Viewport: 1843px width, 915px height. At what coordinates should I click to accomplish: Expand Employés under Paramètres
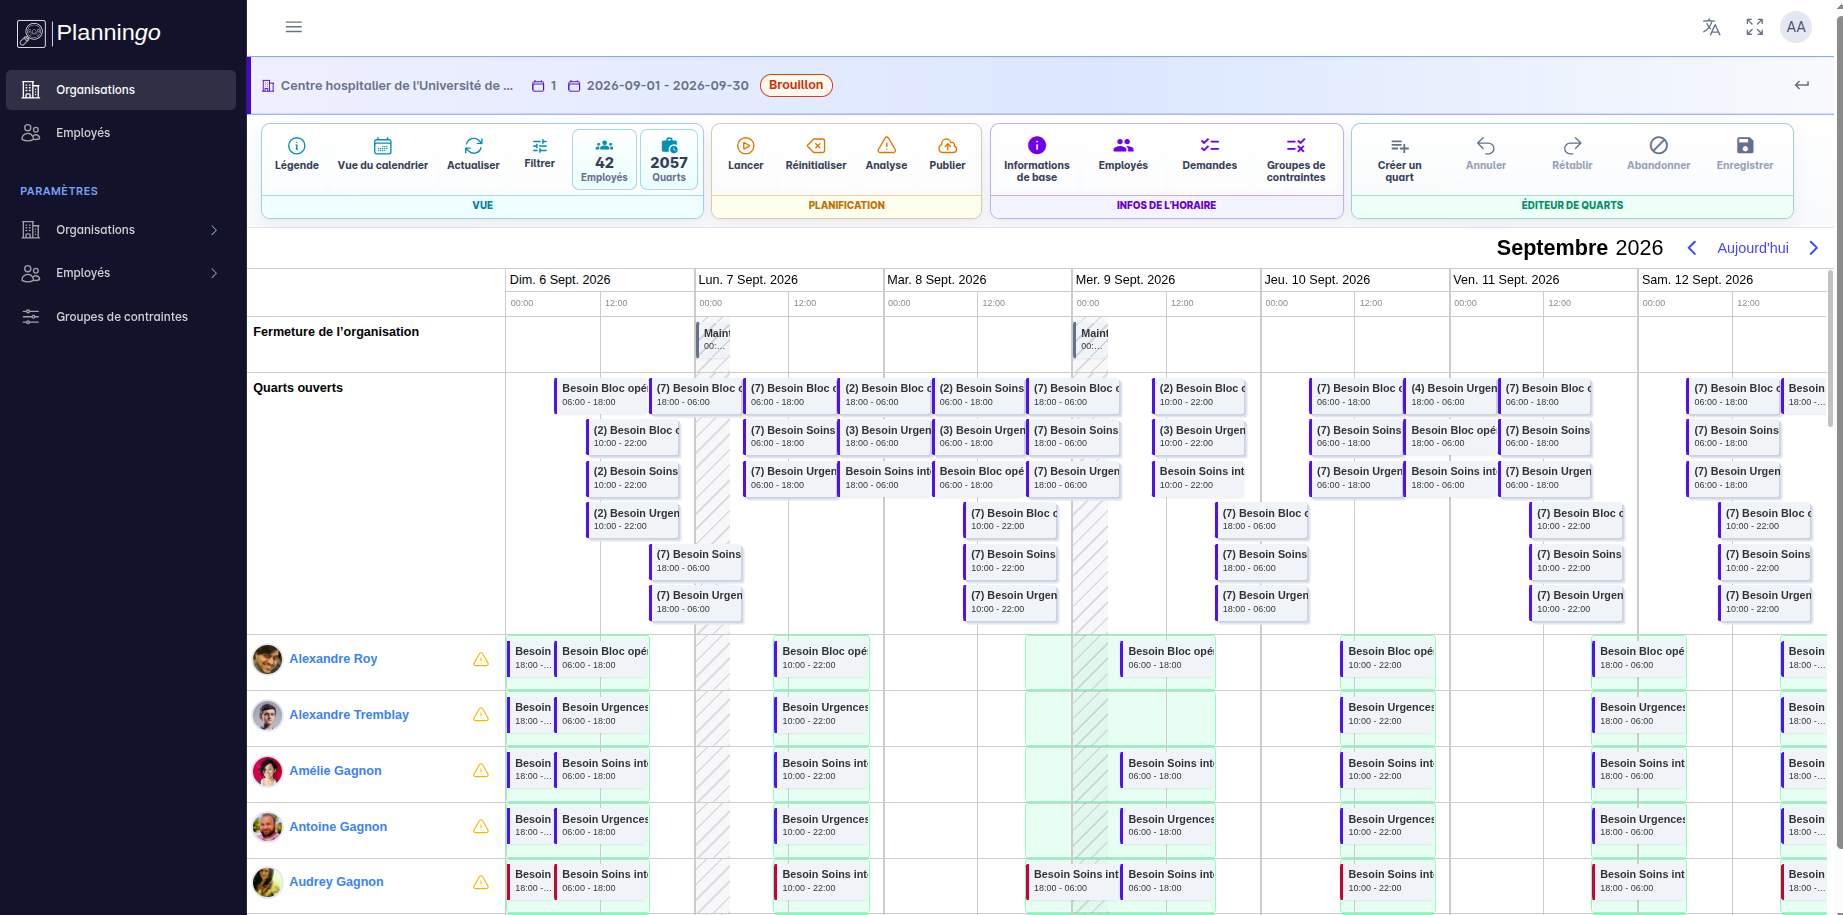[x=121, y=273]
